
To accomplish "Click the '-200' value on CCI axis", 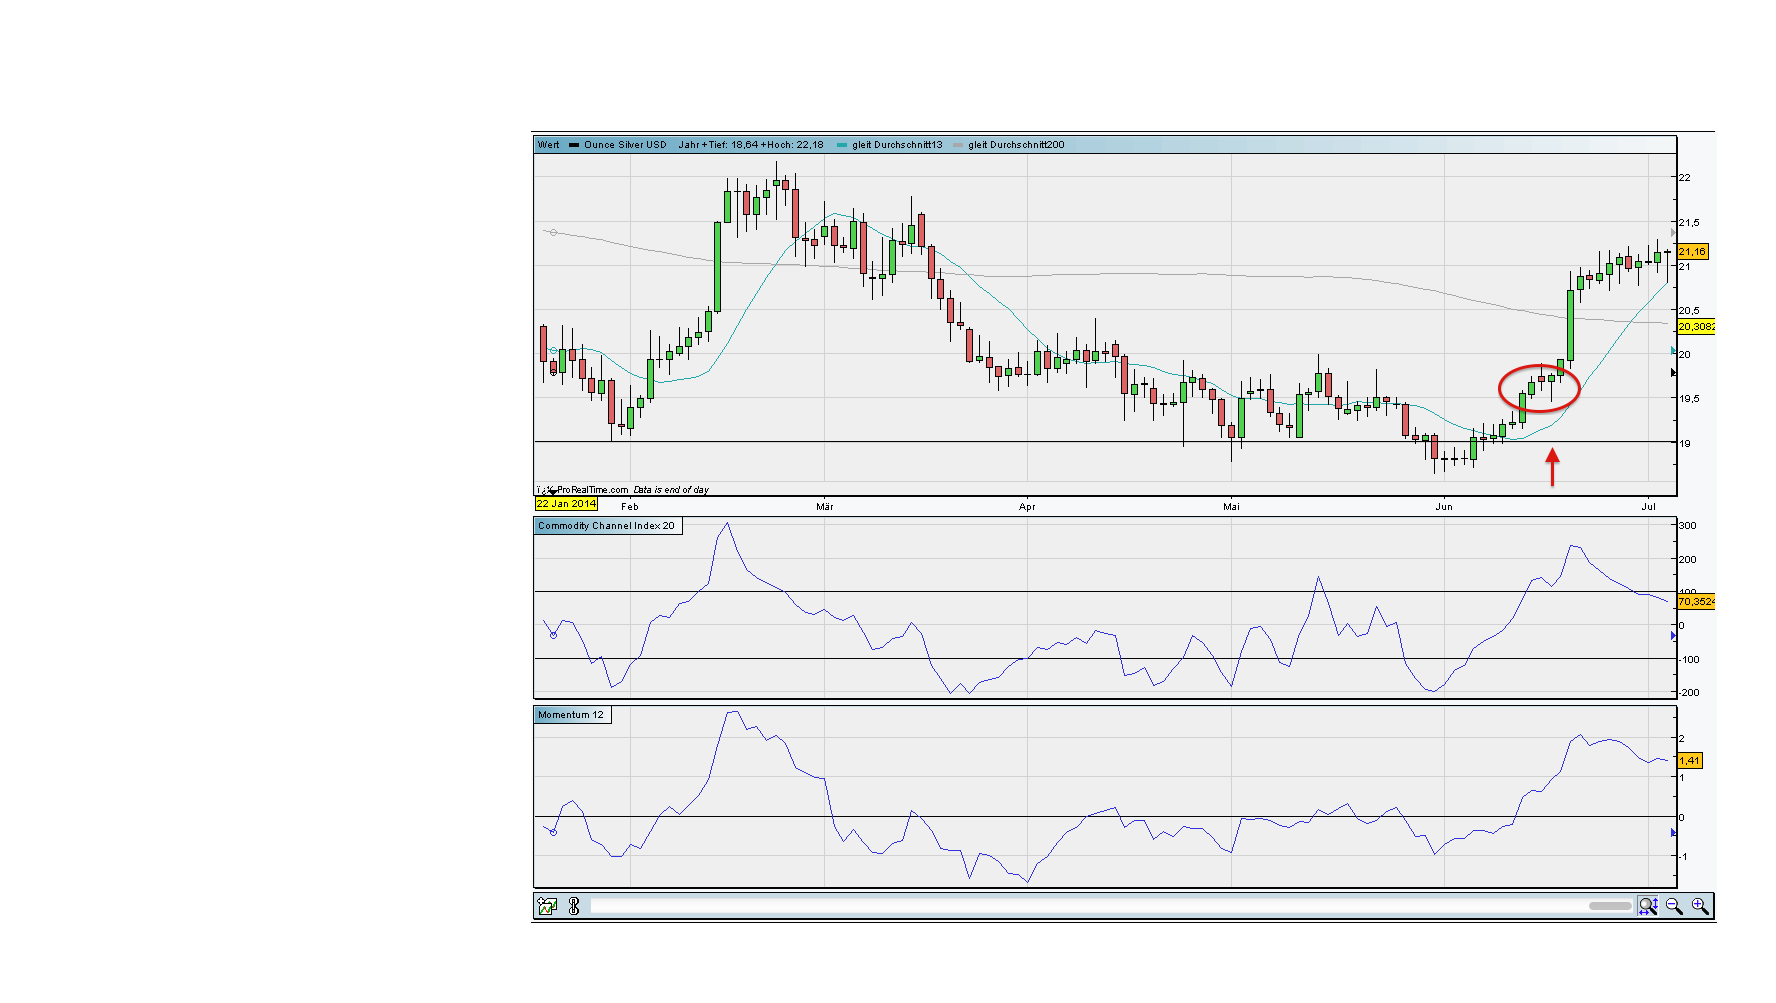I will 1687,693.
